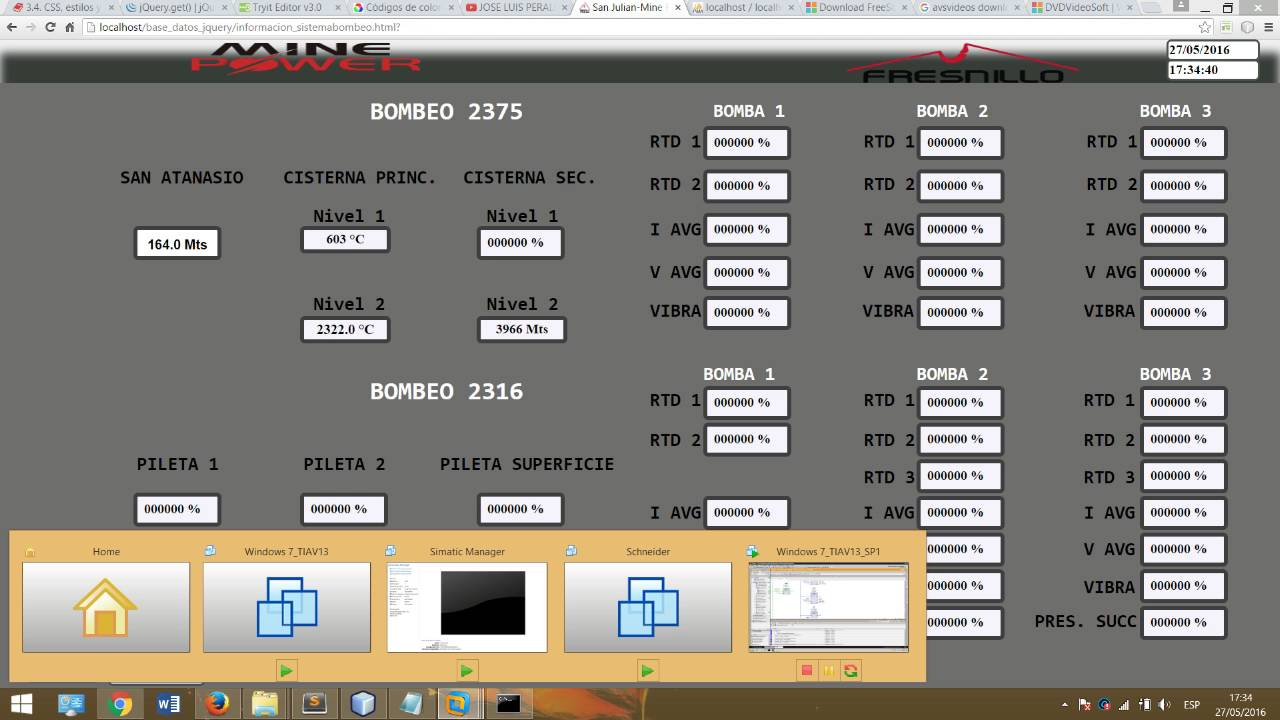
Task: Click the browser home icon
Action: [x=69, y=27]
